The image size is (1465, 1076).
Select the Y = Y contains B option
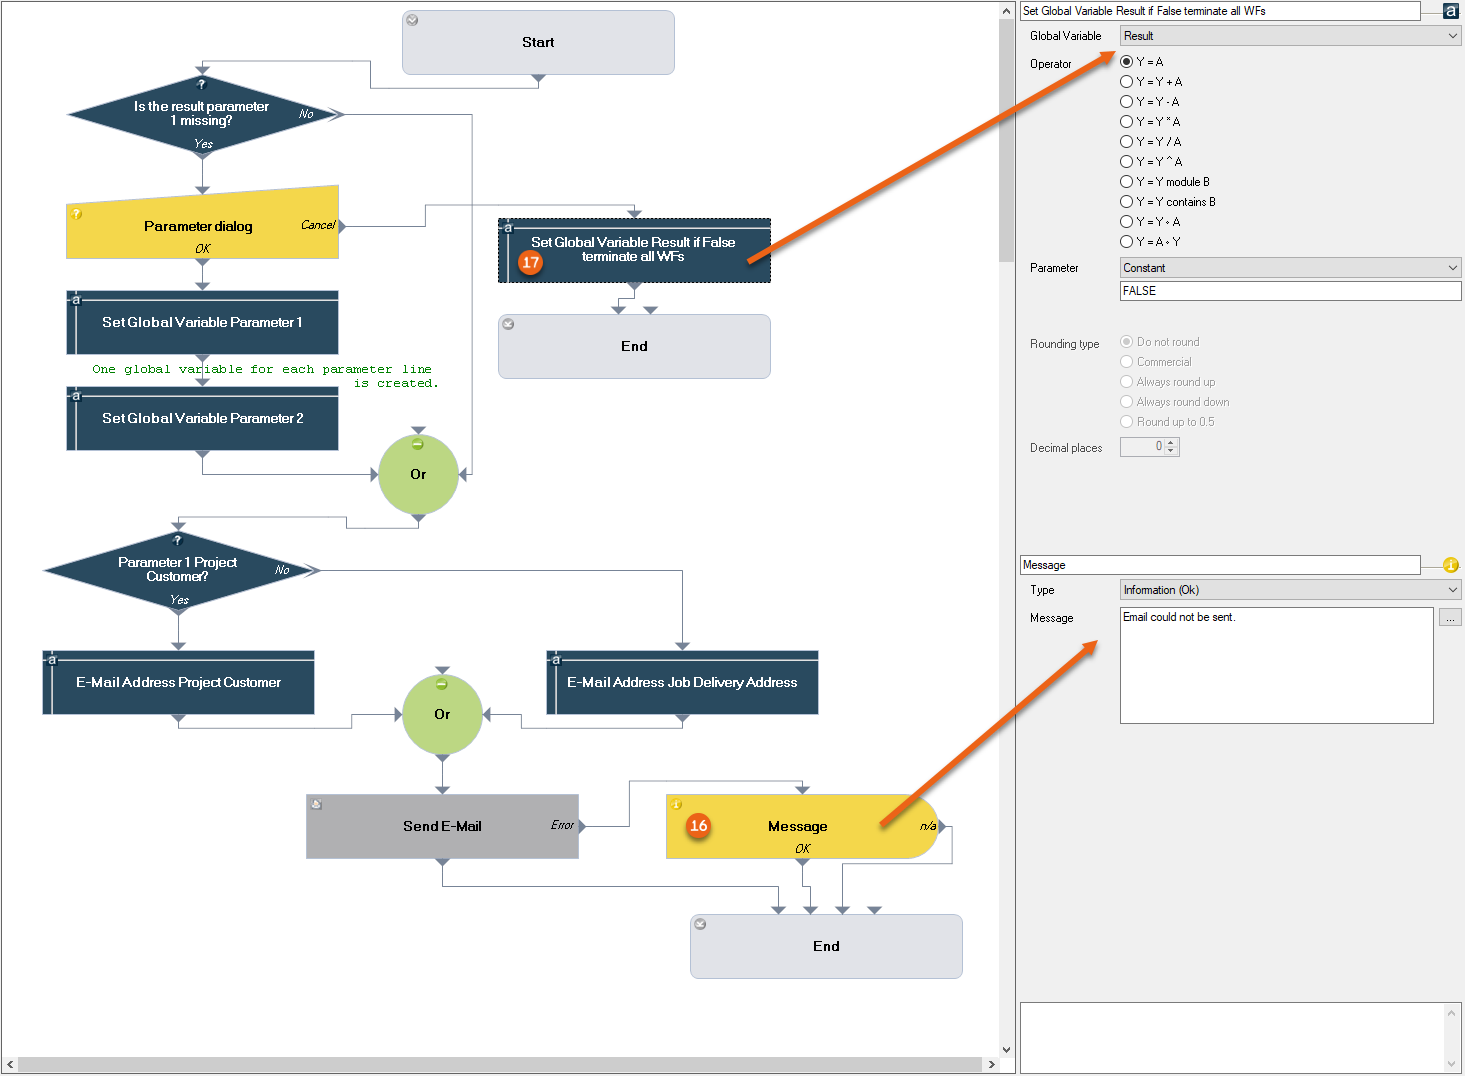[1127, 202]
